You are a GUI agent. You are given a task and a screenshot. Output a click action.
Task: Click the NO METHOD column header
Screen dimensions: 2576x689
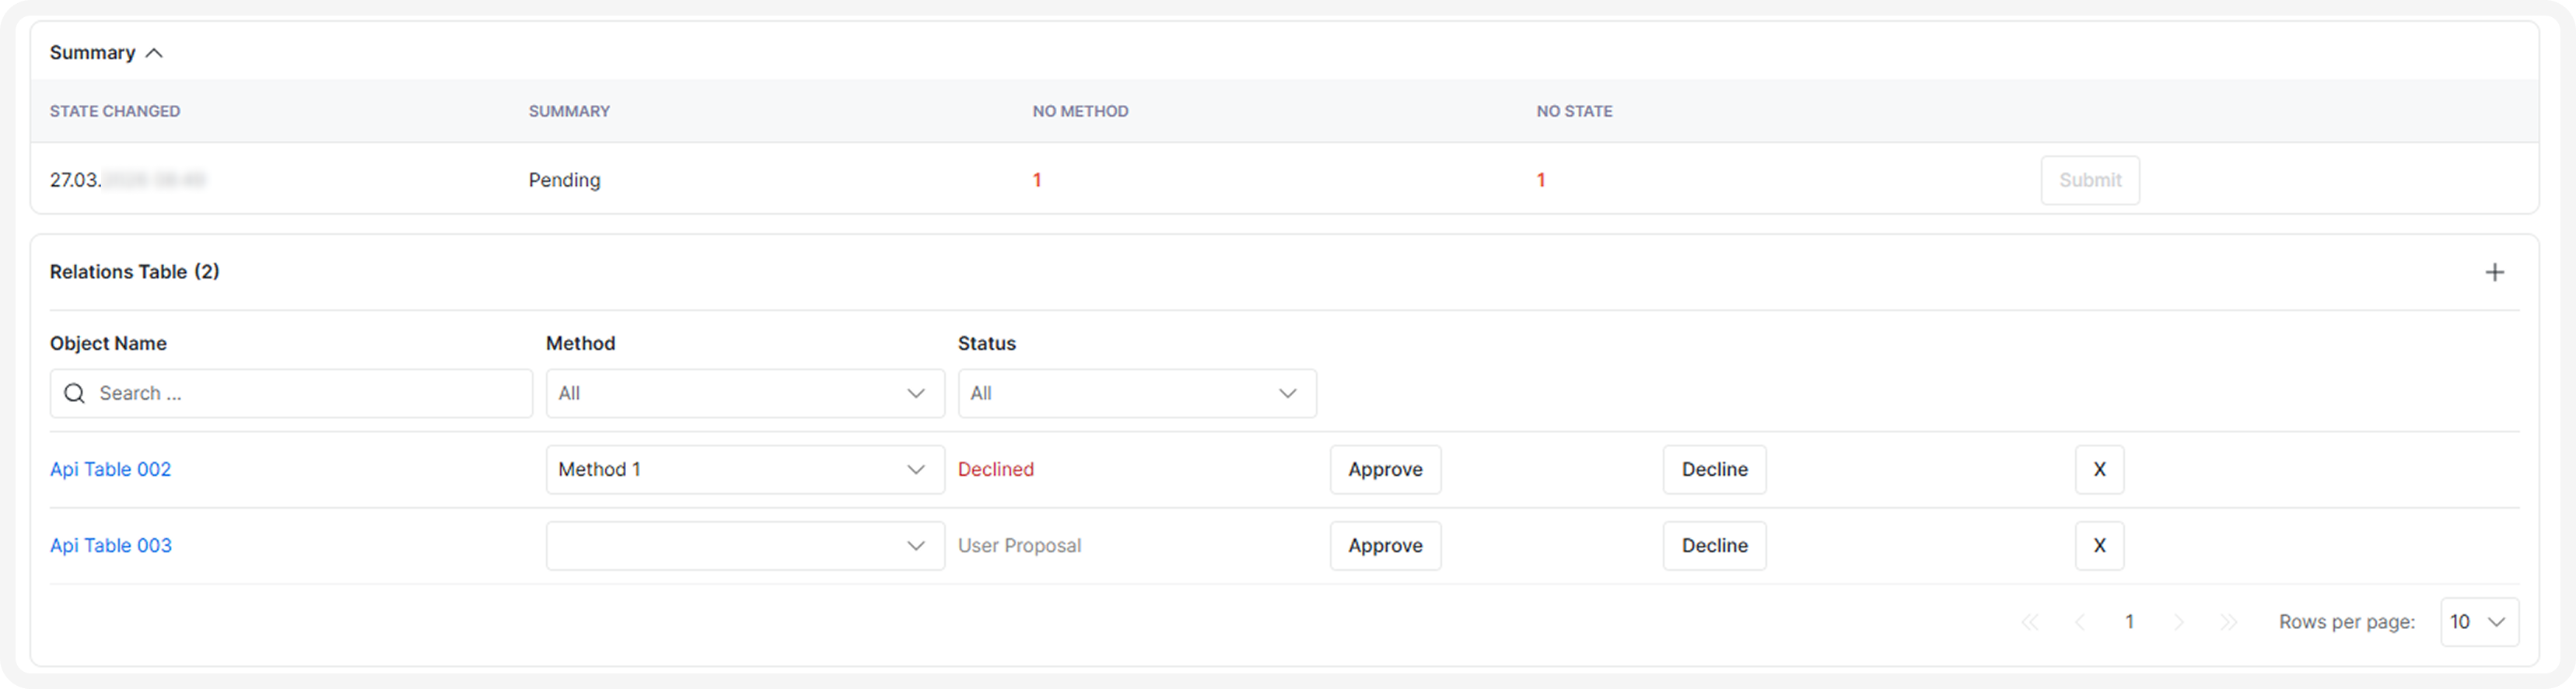point(1080,111)
